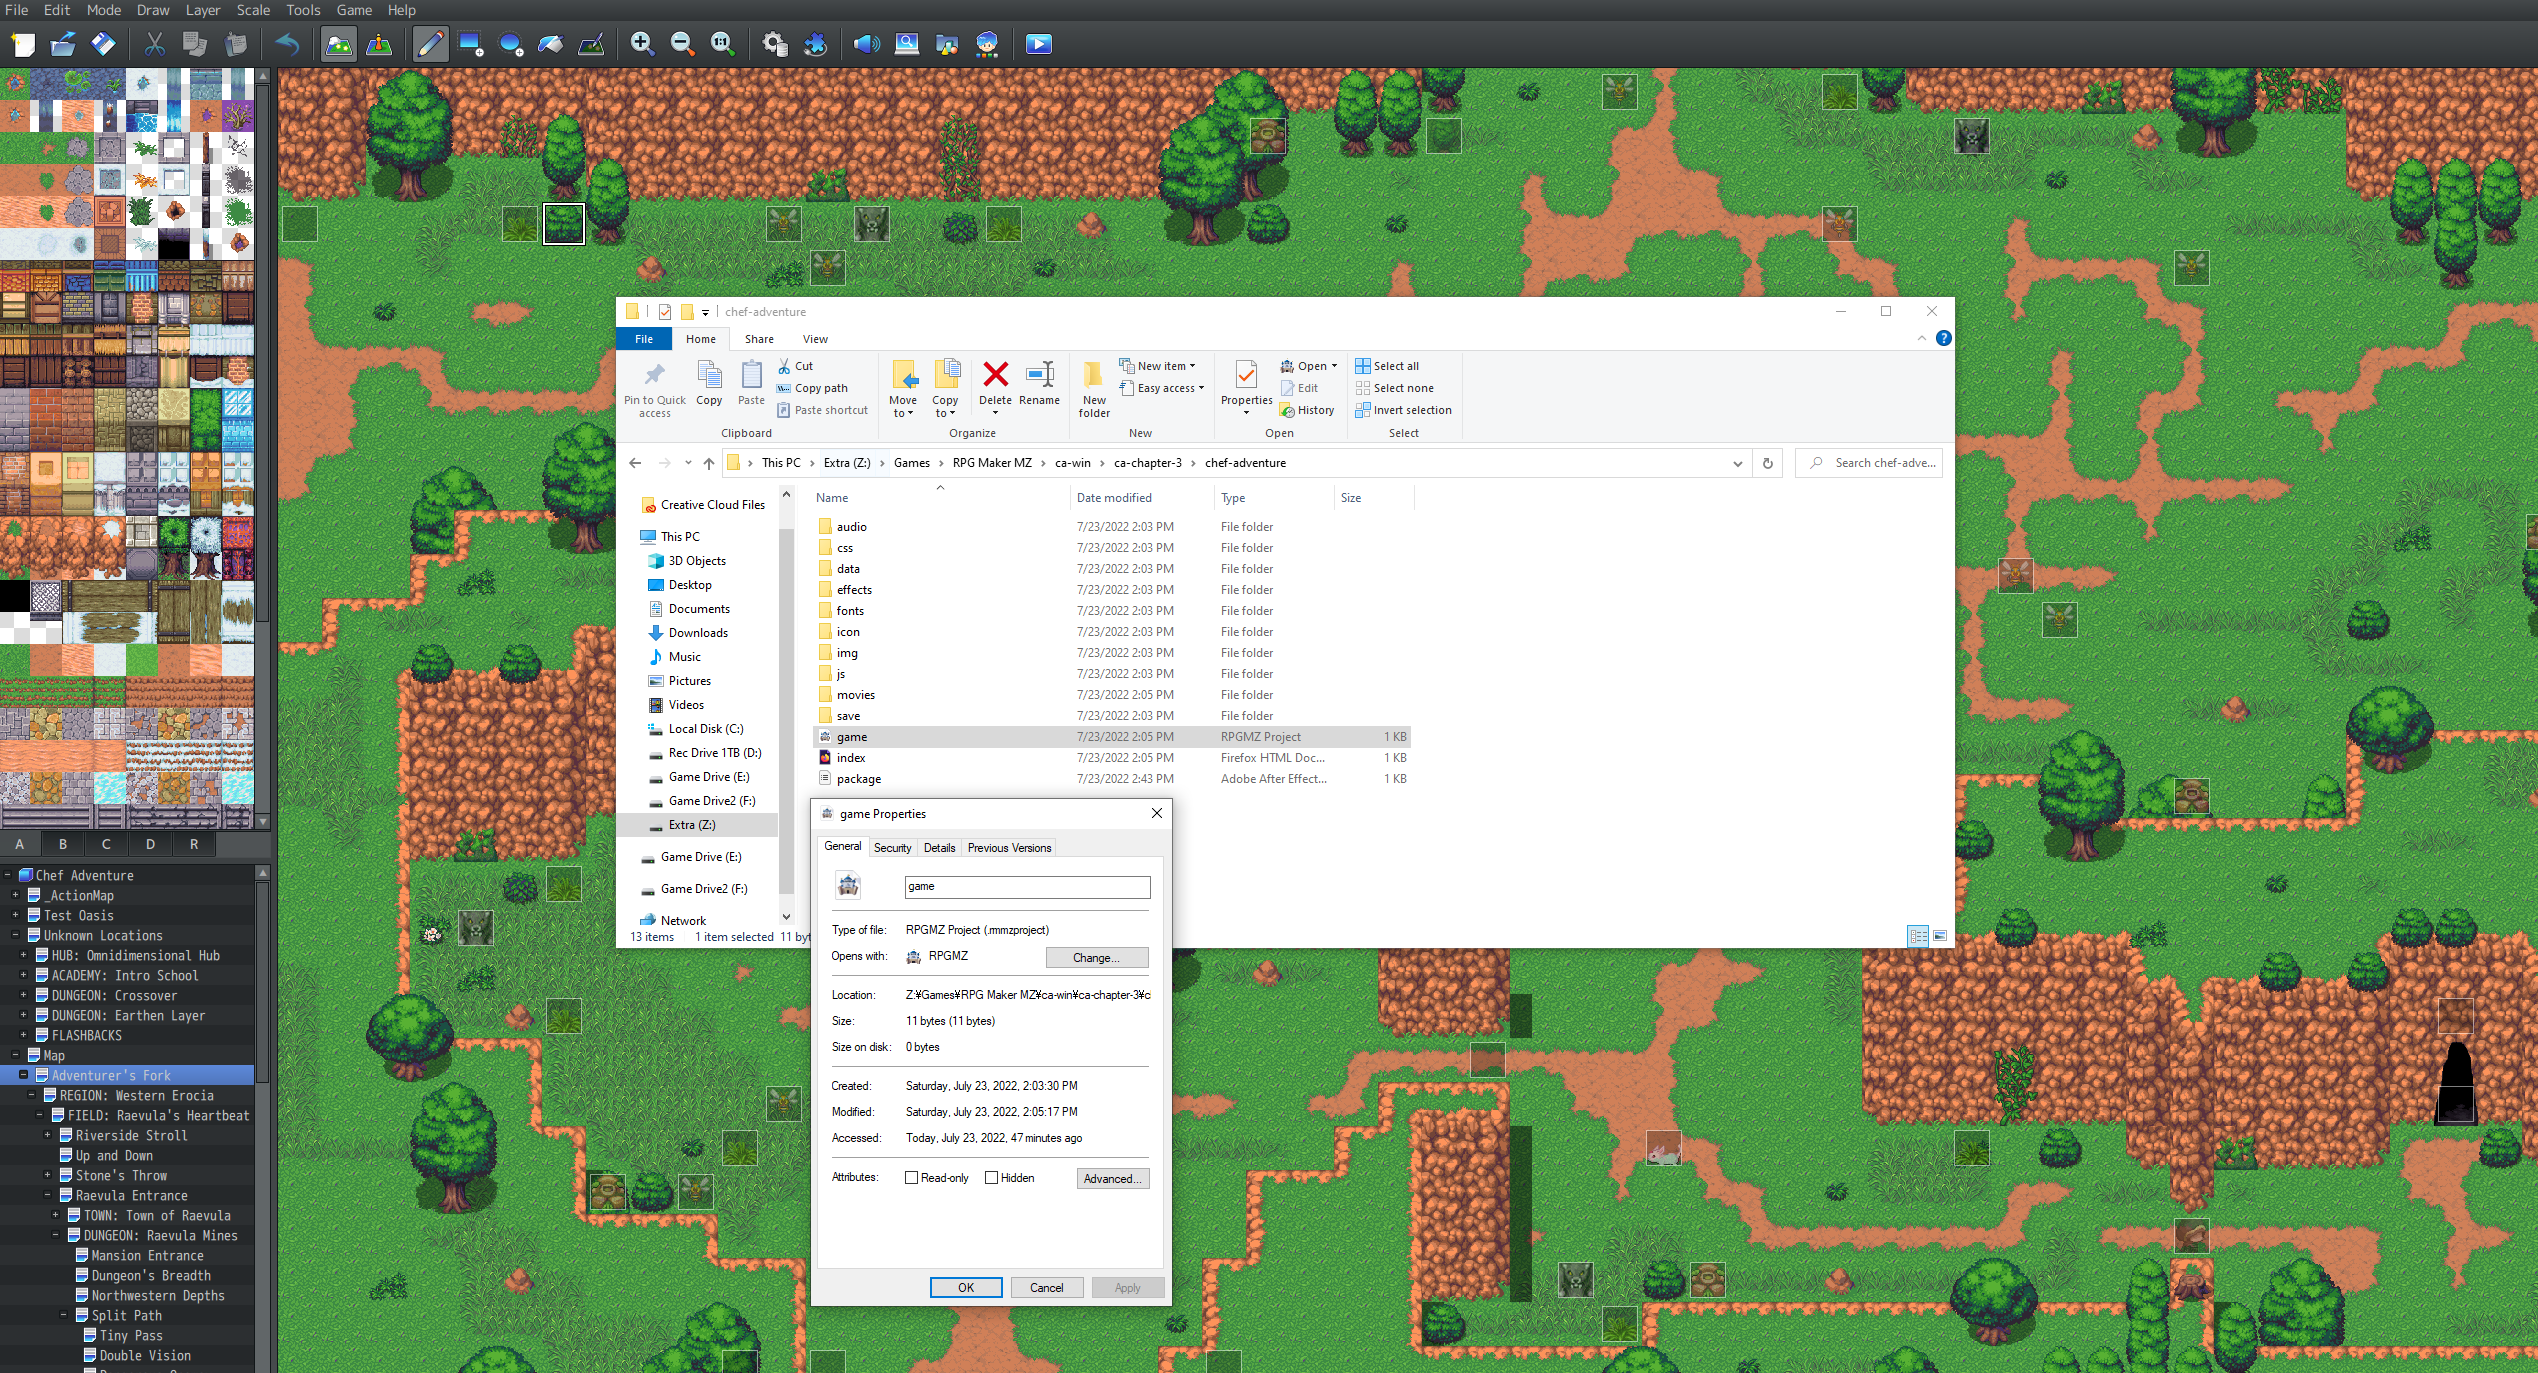Open the Database gear icon

click(775, 44)
